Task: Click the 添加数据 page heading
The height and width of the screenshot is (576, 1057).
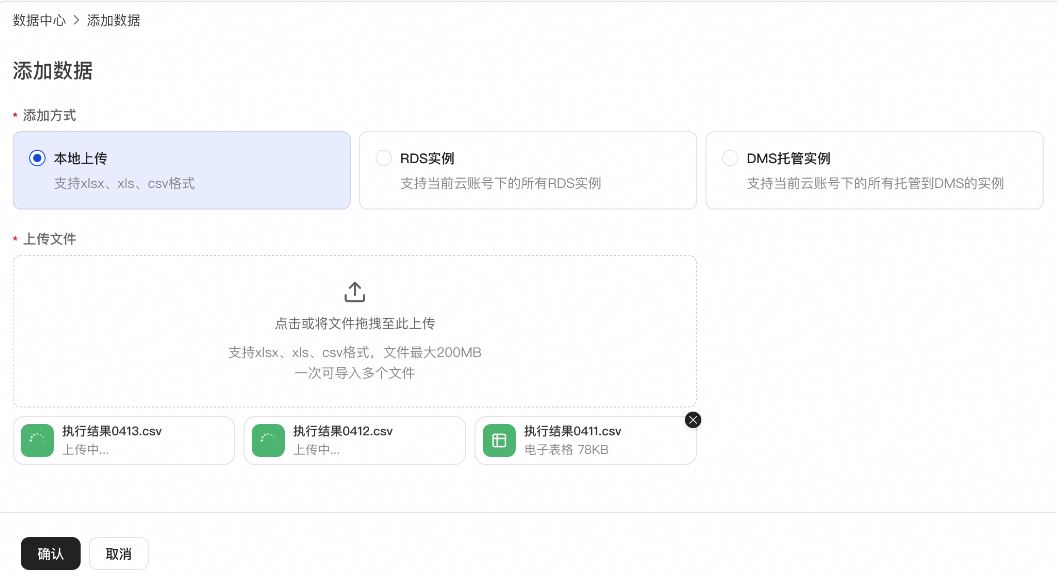Action: [x=53, y=71]
